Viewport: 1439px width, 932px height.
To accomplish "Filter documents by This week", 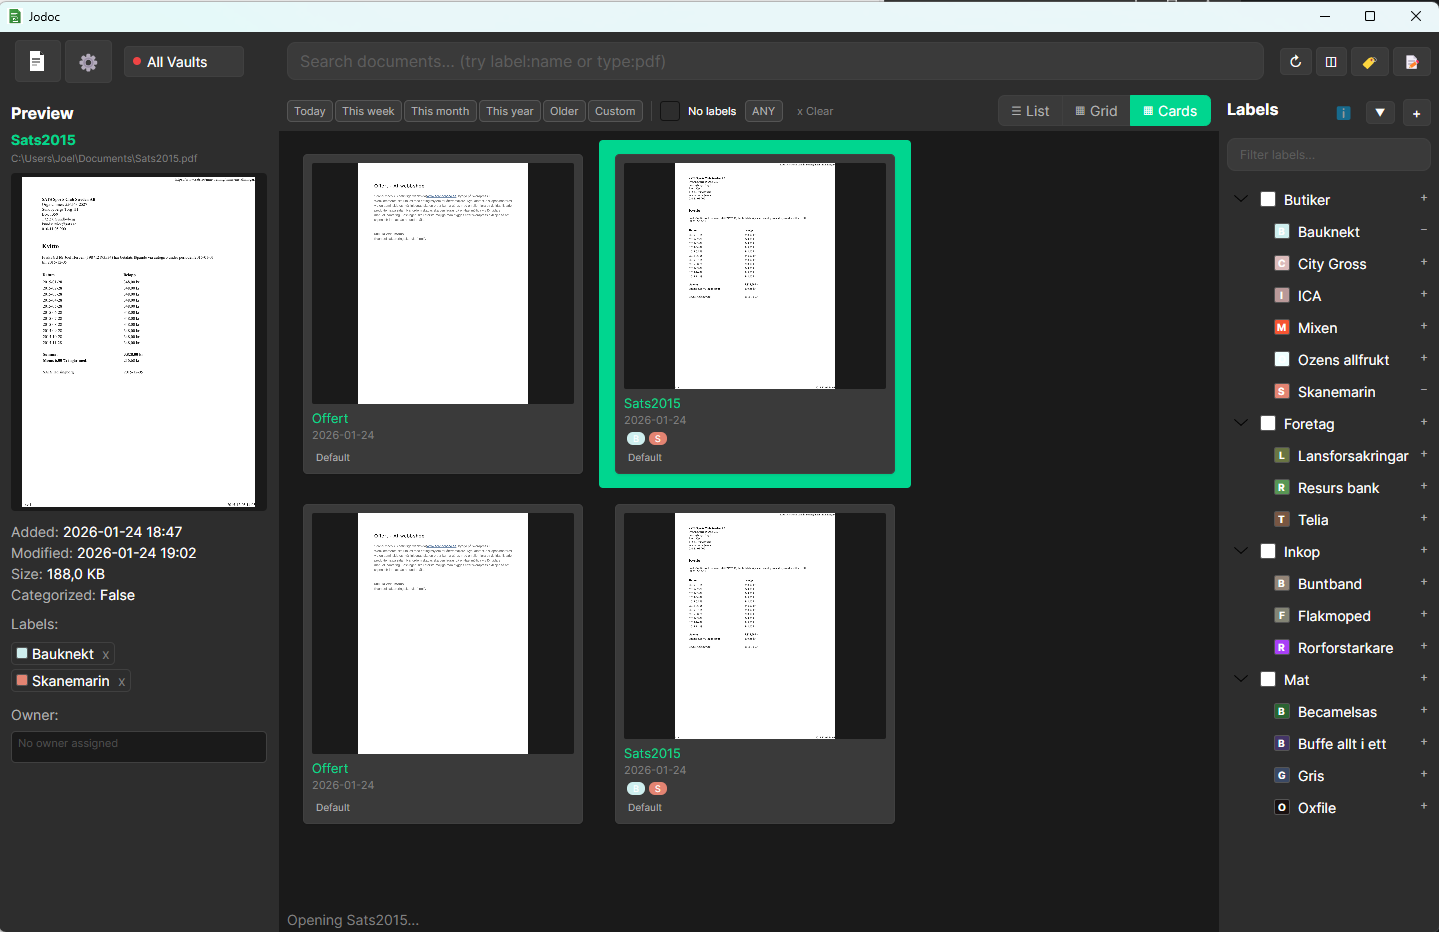I will click(x=368, y=111).
